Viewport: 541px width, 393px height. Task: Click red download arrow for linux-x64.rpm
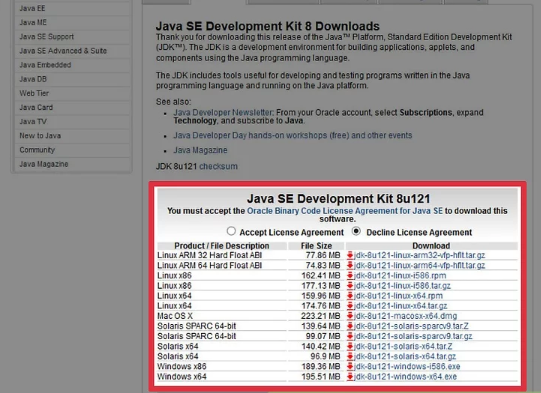click(350, 296)
